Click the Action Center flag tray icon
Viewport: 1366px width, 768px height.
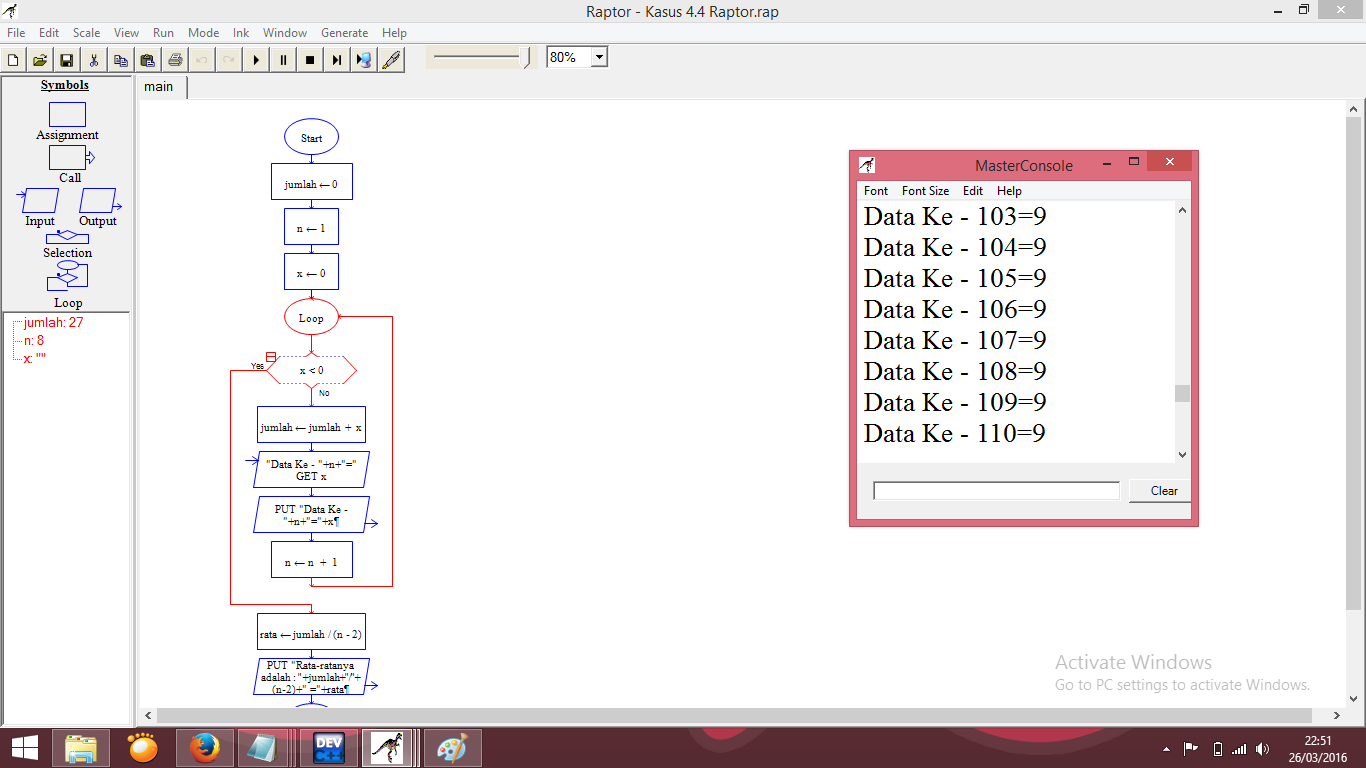pyautogui.click(x=1191, y=748)
